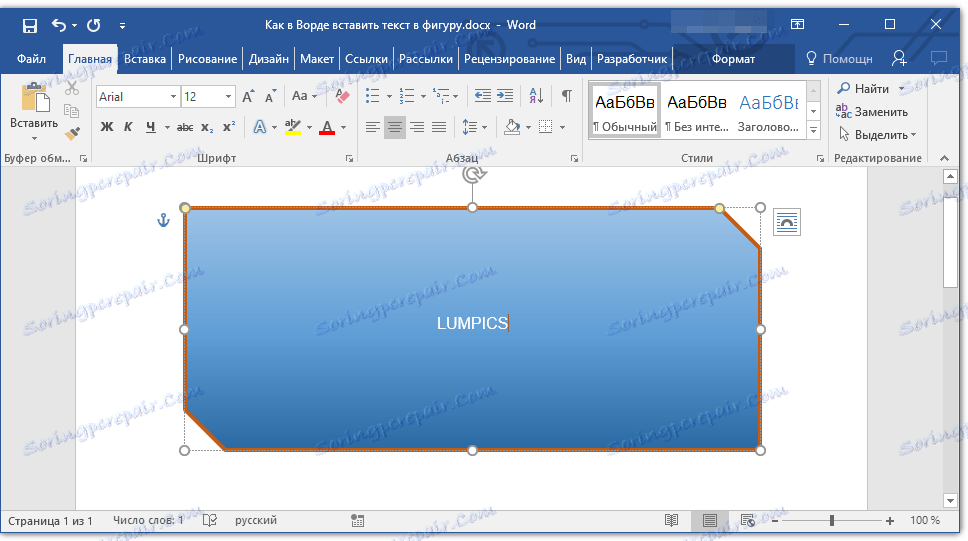
Task: Open the Формат contextual tab
Action: 733,59
